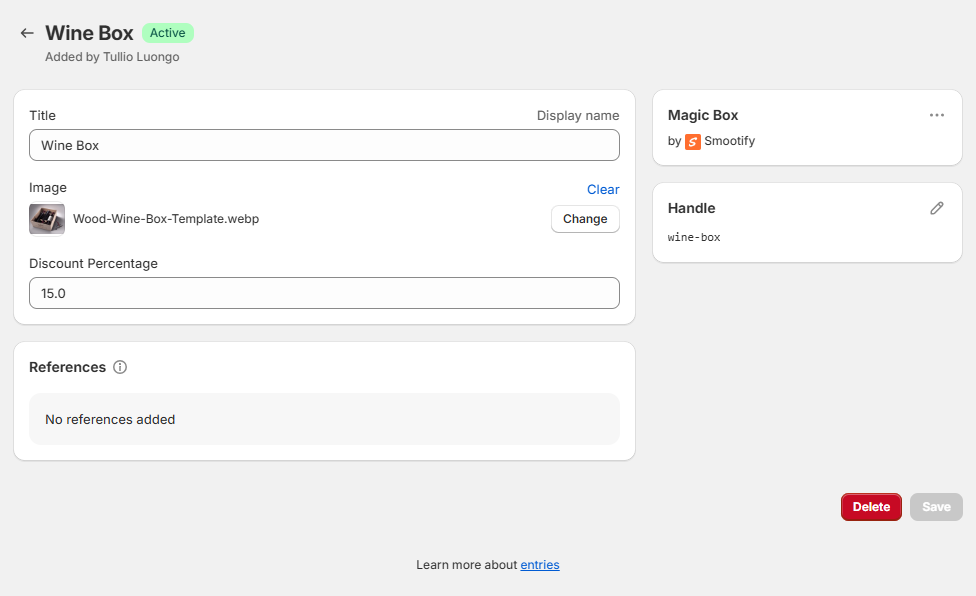Click the greyed-out Save button
The height and width of the screenshot is (596, 976).
point(936,507)
